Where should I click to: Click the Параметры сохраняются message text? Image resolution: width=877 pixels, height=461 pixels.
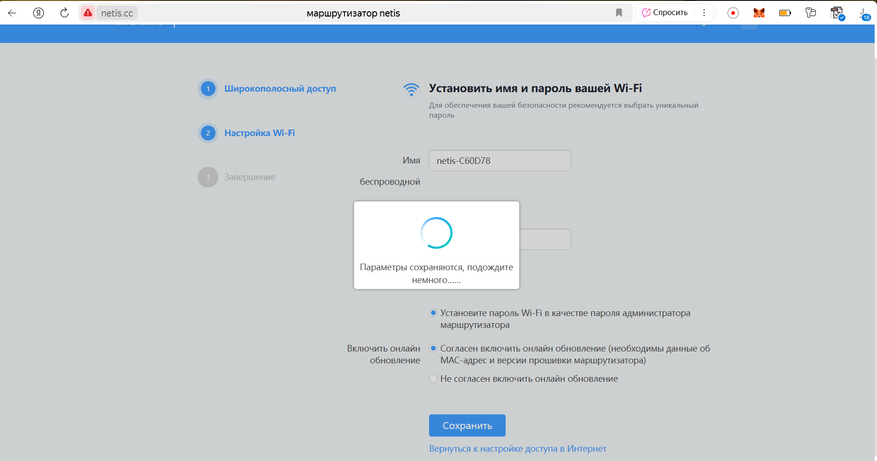tap(436, 274)
